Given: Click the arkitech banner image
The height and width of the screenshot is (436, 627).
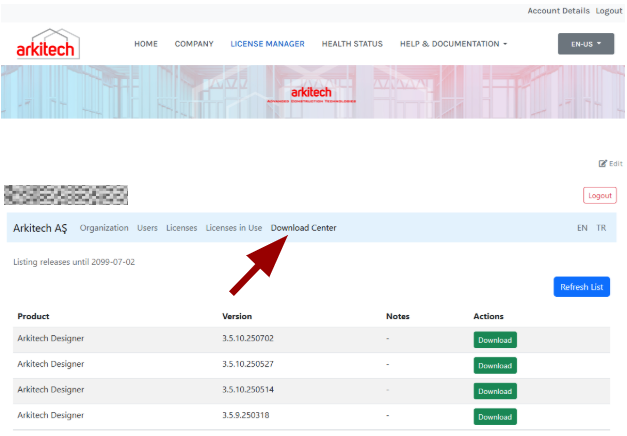Looking at the screenshot, I should (313, 92).
